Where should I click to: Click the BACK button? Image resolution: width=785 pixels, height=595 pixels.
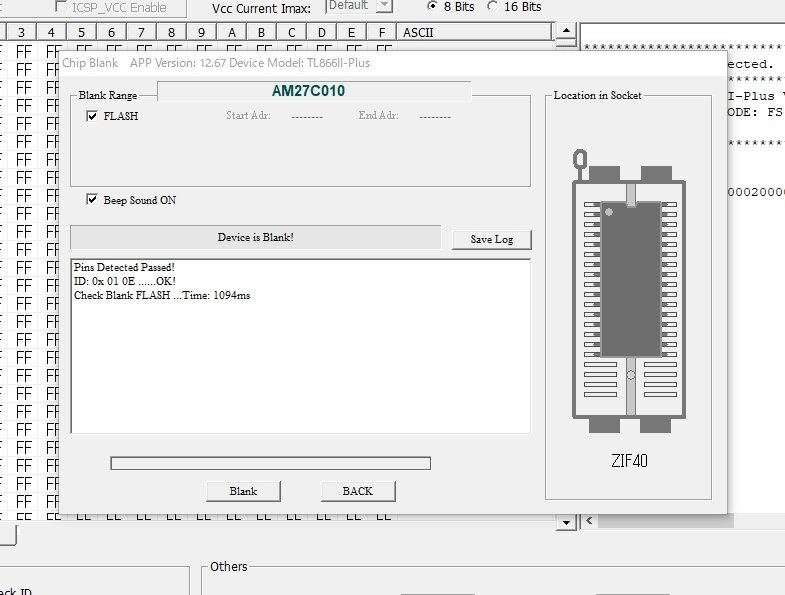pyautogui.click(x=357, y=491)
